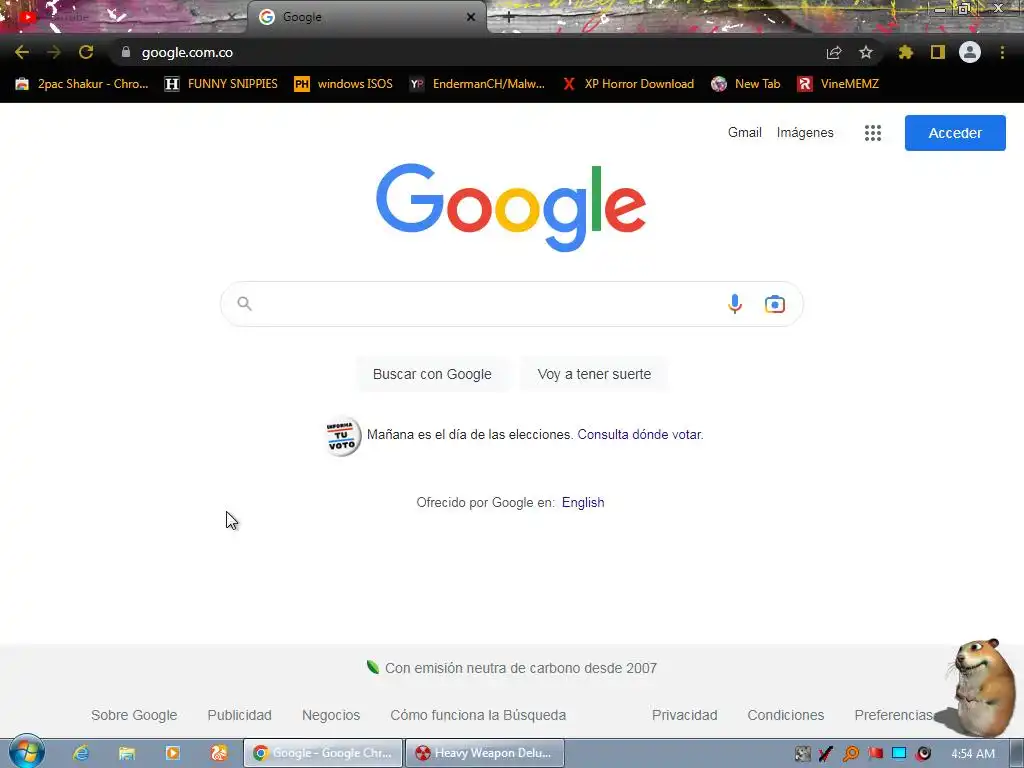The width and height of the screenshot is (1024, 768).
Task: Switch to the YouTube tab
Action: 124,17
